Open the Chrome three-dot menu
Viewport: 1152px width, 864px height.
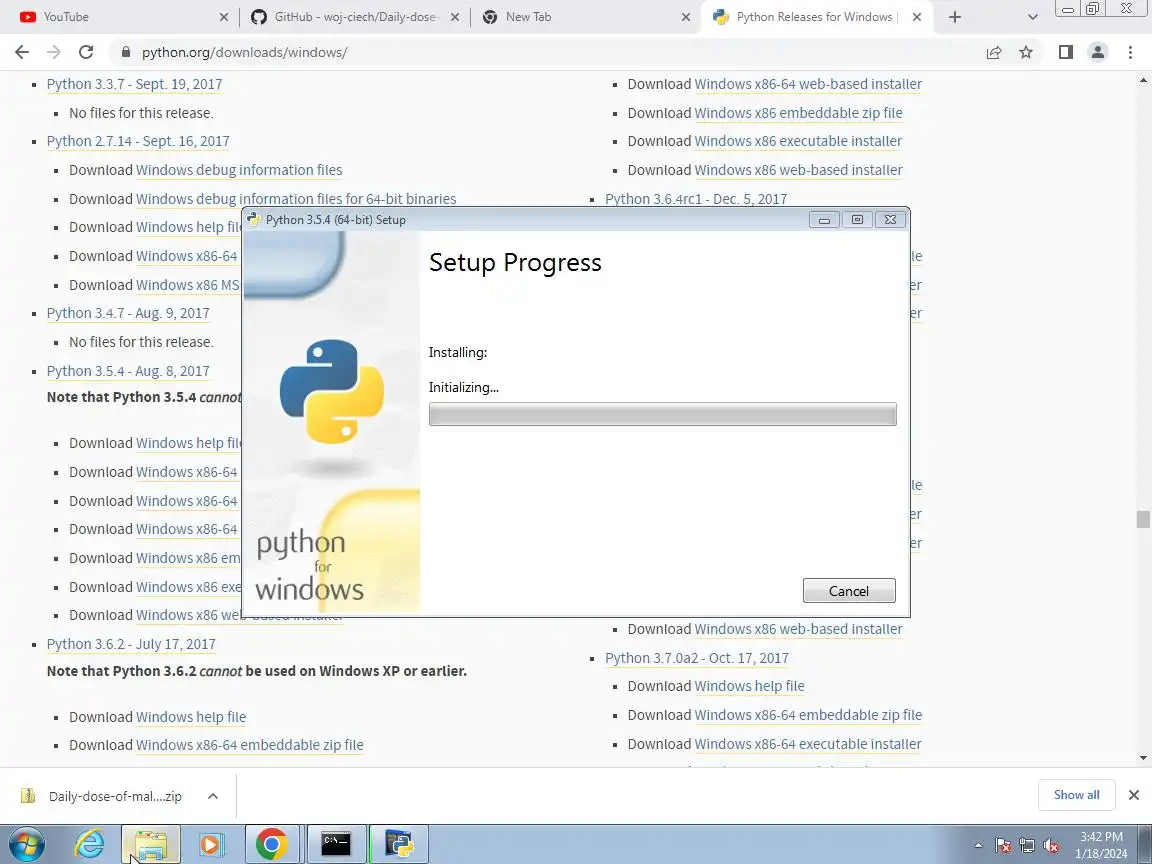1130,52
